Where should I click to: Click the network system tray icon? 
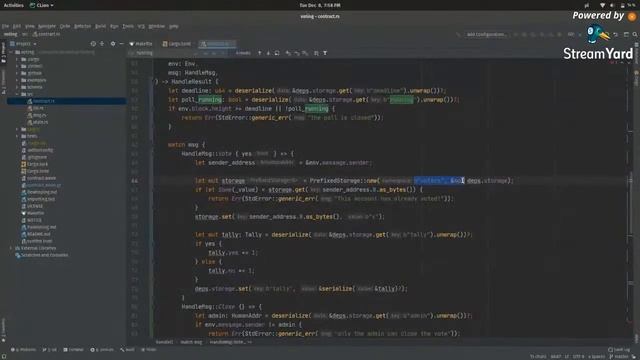pos(602,5)
